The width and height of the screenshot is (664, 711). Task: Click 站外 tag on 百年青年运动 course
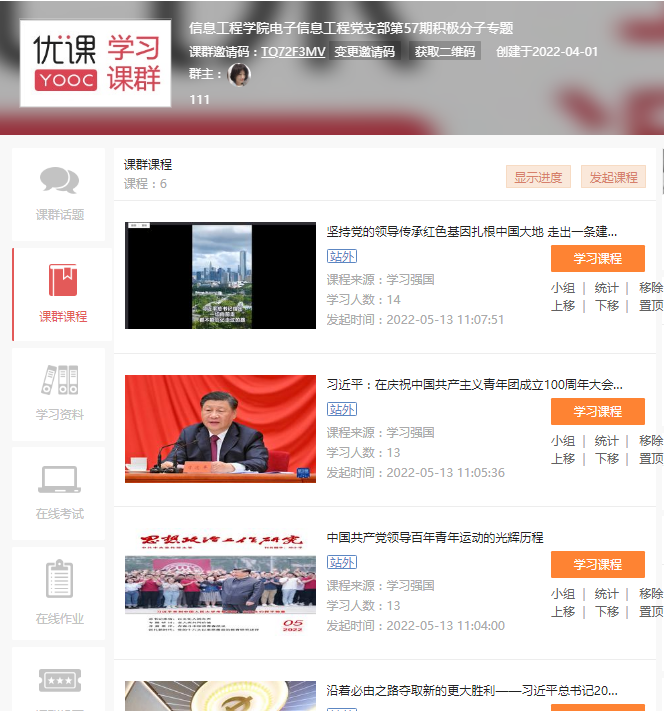342,562
